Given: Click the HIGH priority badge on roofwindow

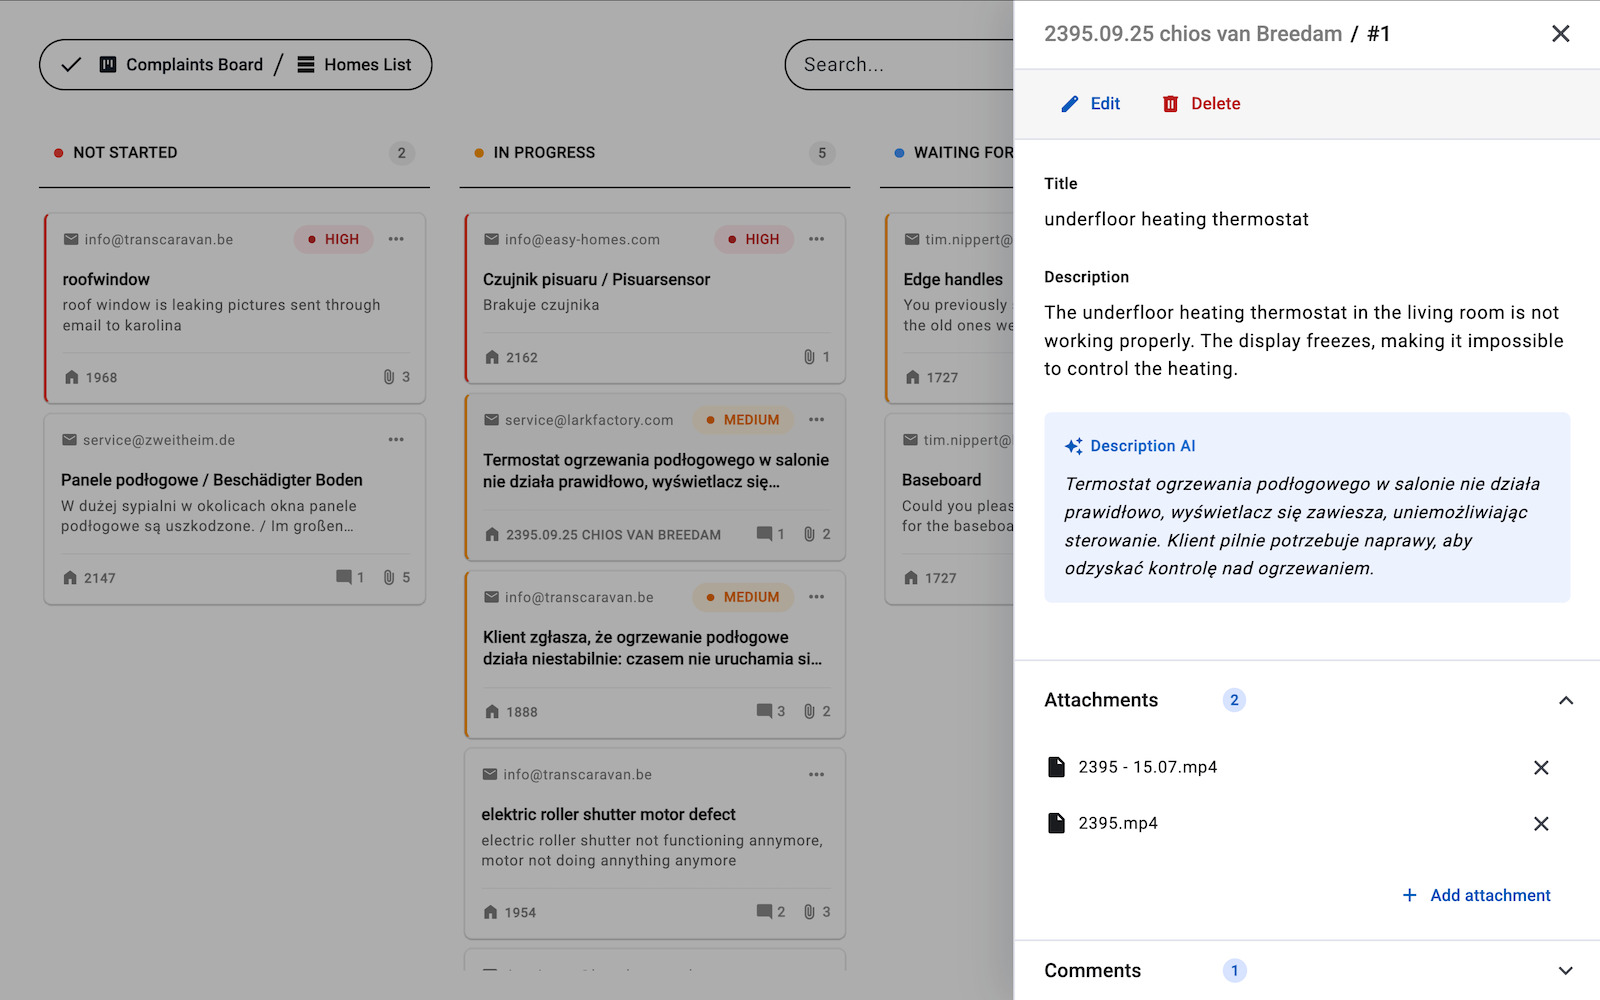Looking at the screenshot, I should tap(333, 239).
